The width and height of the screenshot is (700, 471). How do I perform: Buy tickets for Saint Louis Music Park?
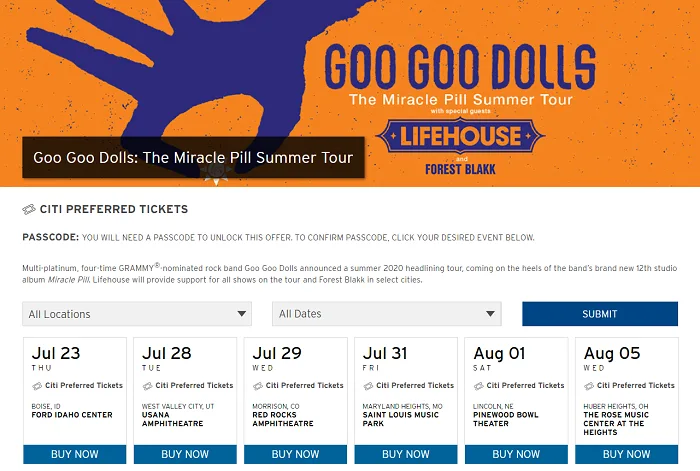point(406,454)
